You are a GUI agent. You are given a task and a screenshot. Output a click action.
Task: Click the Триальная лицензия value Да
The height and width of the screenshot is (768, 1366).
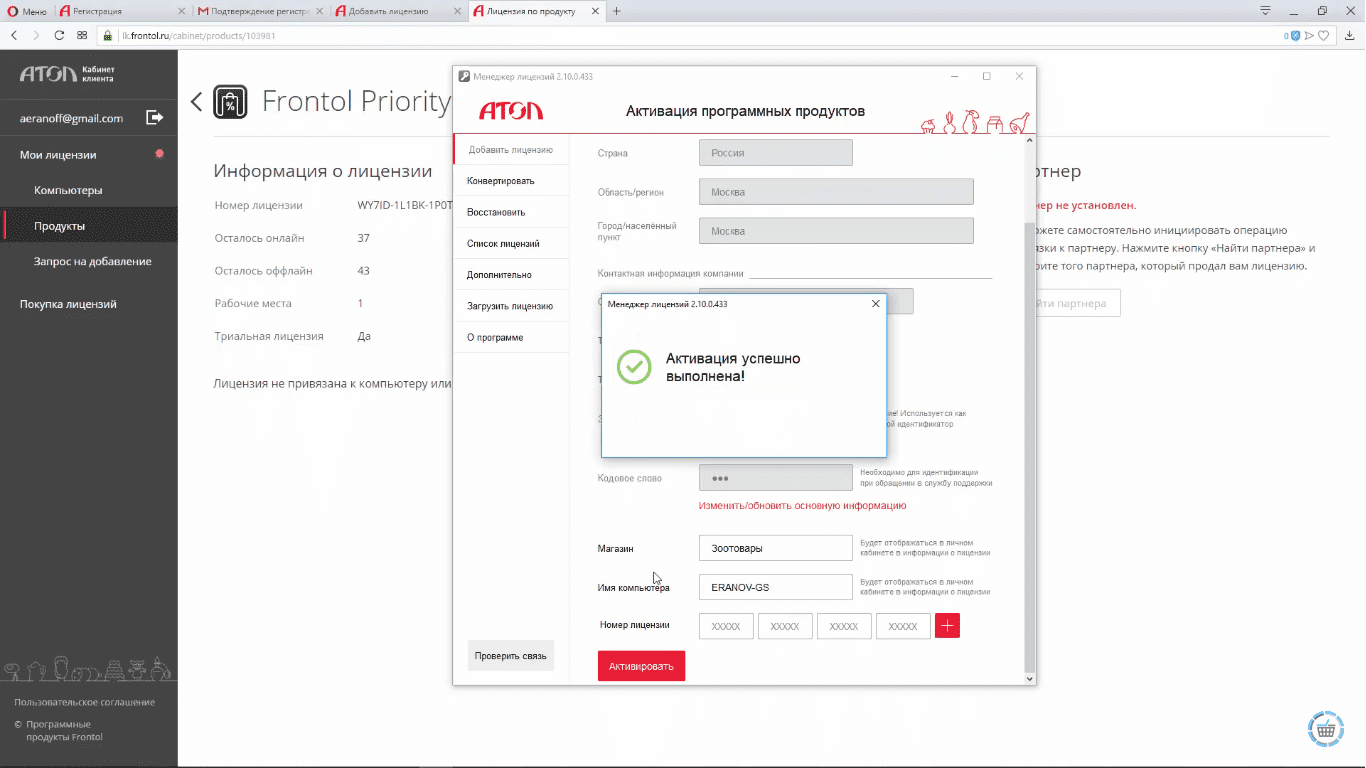[x=364, y=336]
